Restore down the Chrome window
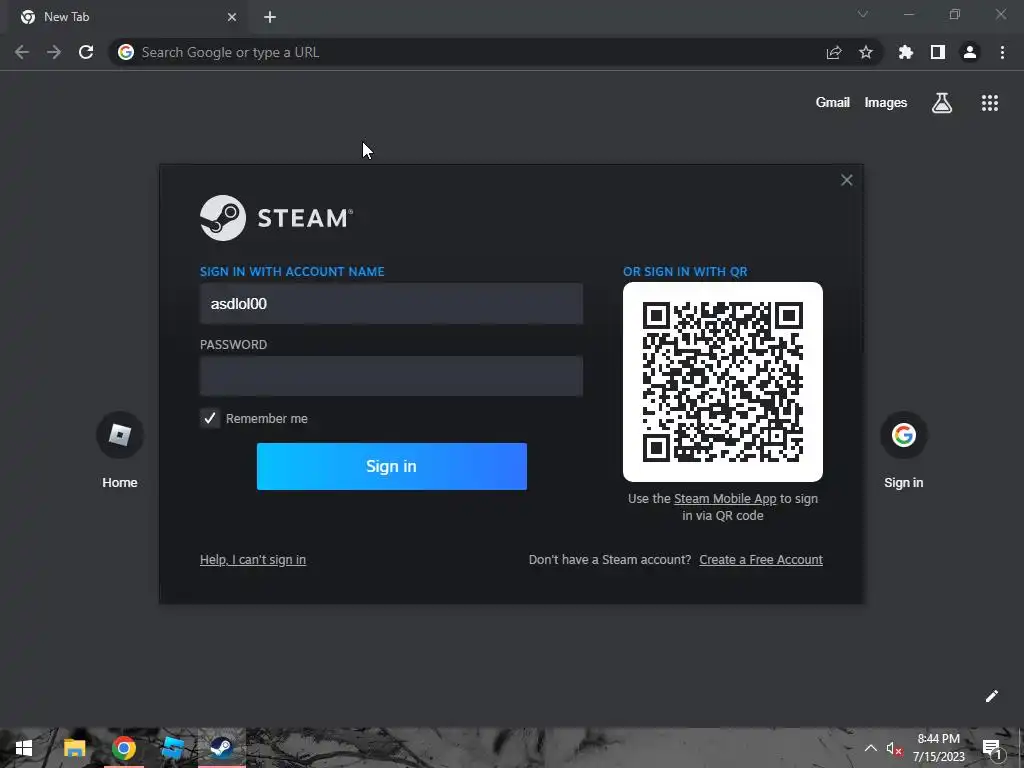Screen dimensions: 1024x768 955,14
